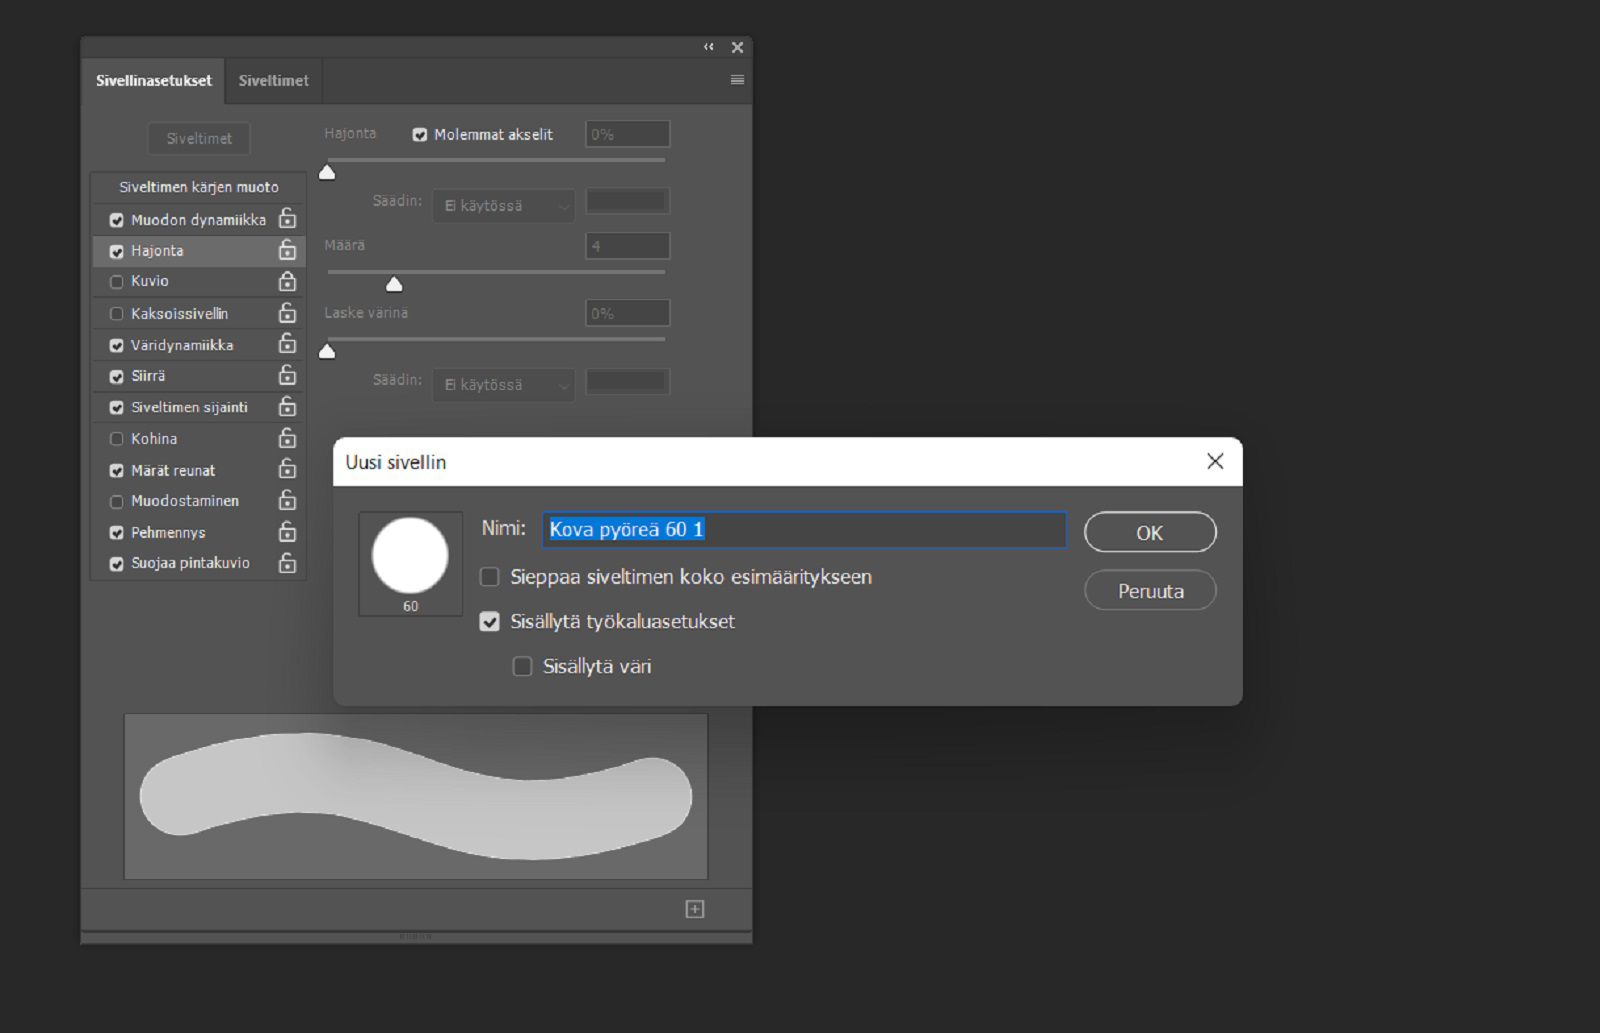Close the Sivellinasetukset panel

coord(737,47)
